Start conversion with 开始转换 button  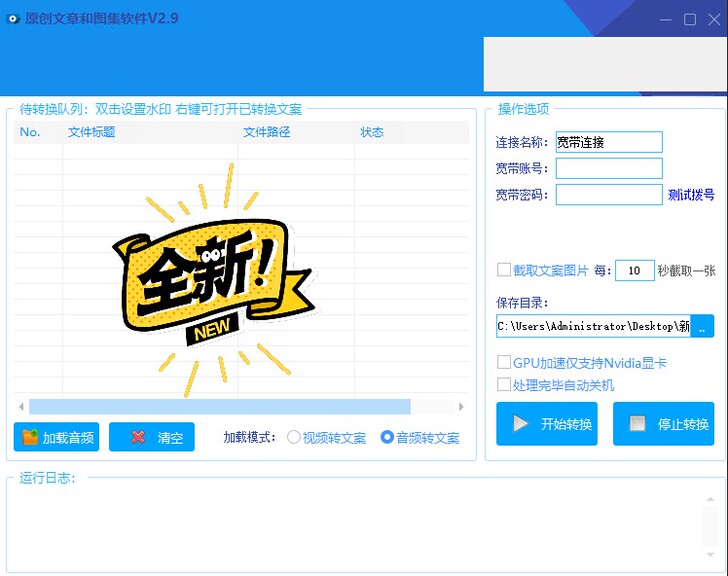(x=547, y=424)
